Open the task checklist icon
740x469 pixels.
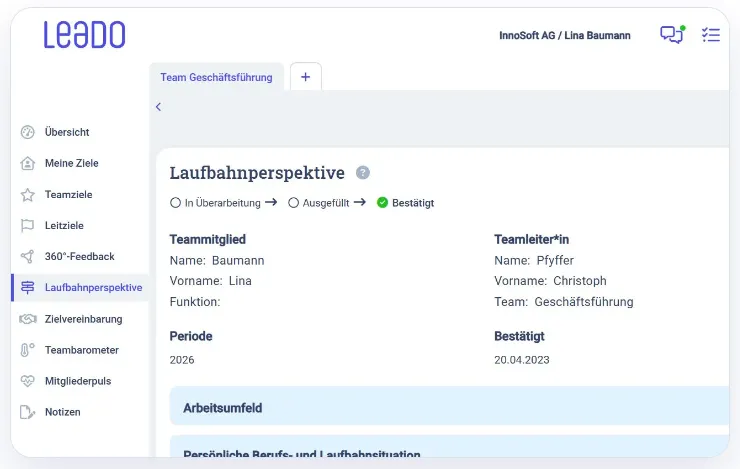(x=711, y=35)
